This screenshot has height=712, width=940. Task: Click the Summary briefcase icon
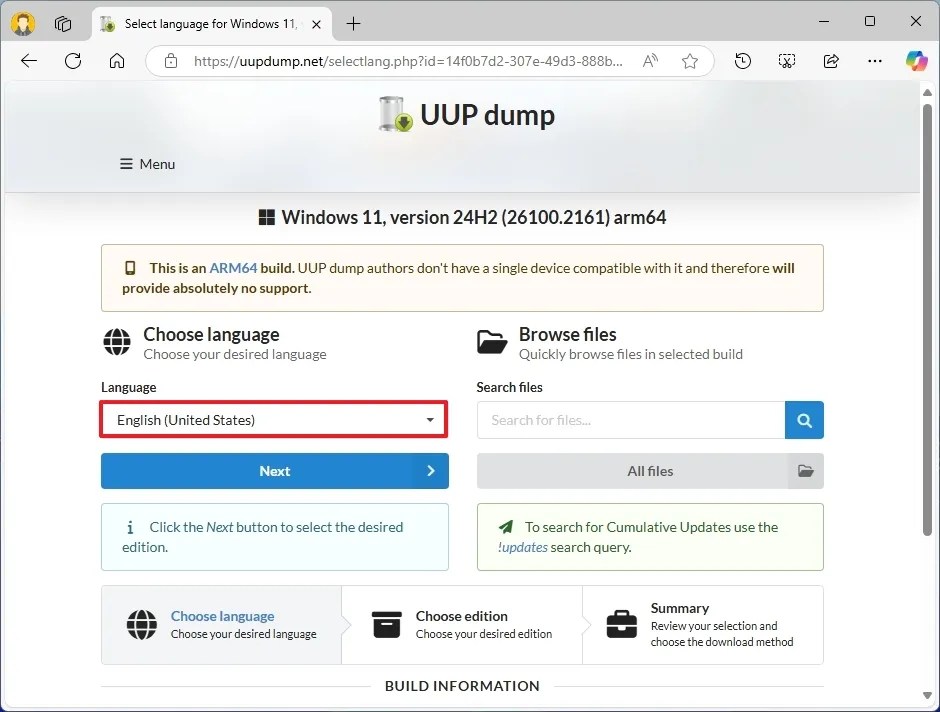[x=621, y=625]
